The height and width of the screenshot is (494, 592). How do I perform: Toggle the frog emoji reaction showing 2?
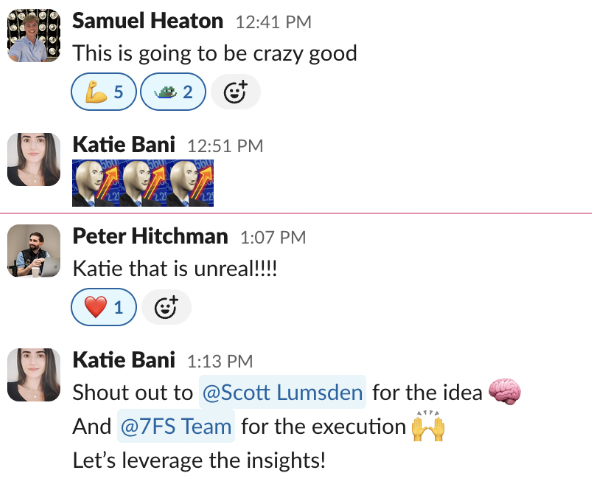173,92
